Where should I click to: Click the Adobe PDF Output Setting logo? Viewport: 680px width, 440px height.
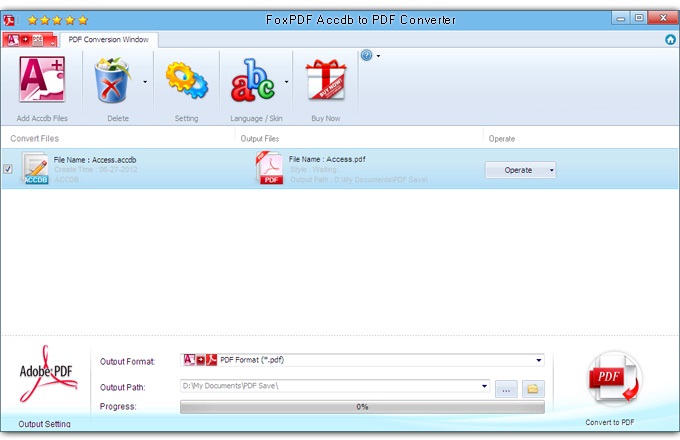click(x=47, y=375)
